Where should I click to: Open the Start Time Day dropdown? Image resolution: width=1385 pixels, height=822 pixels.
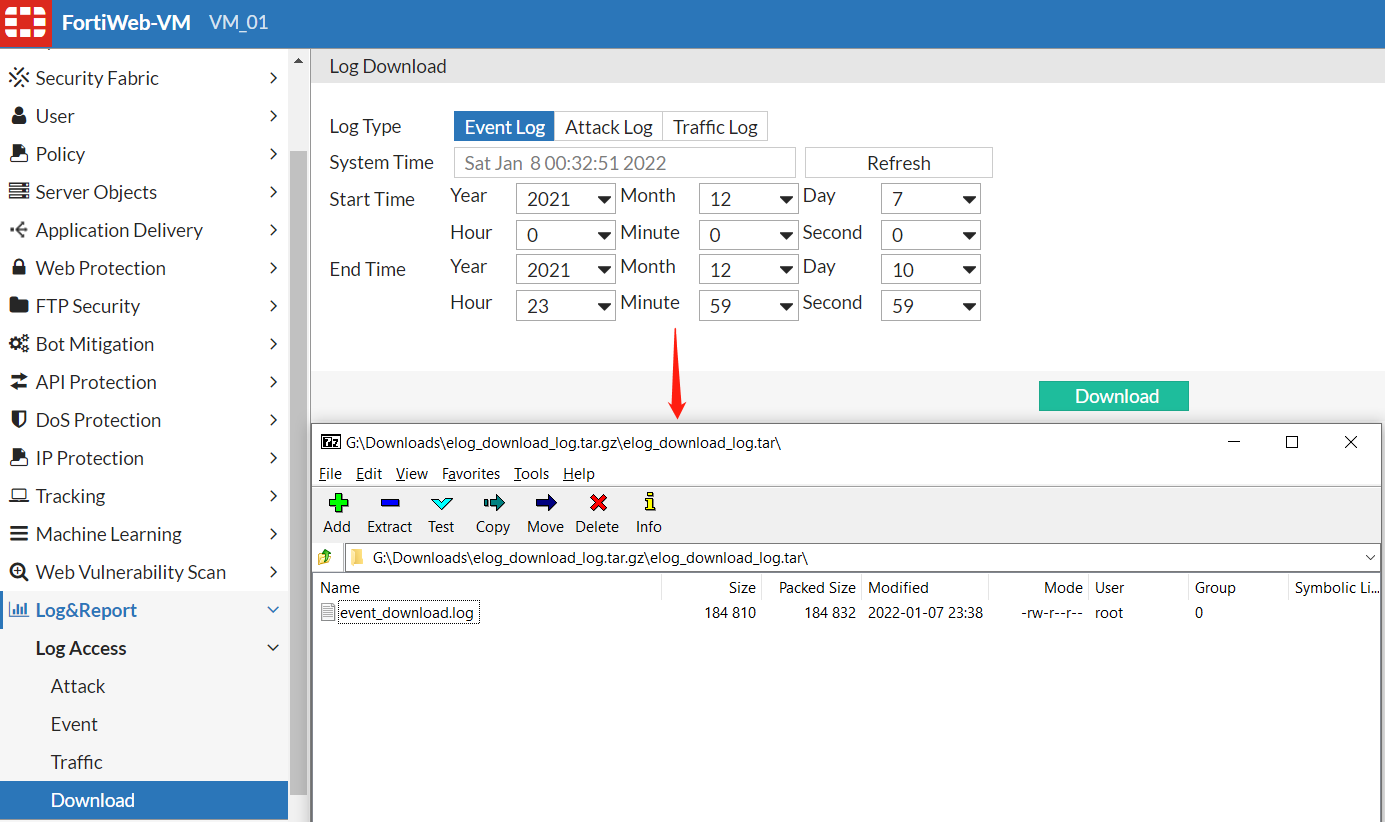coord(930,199)
